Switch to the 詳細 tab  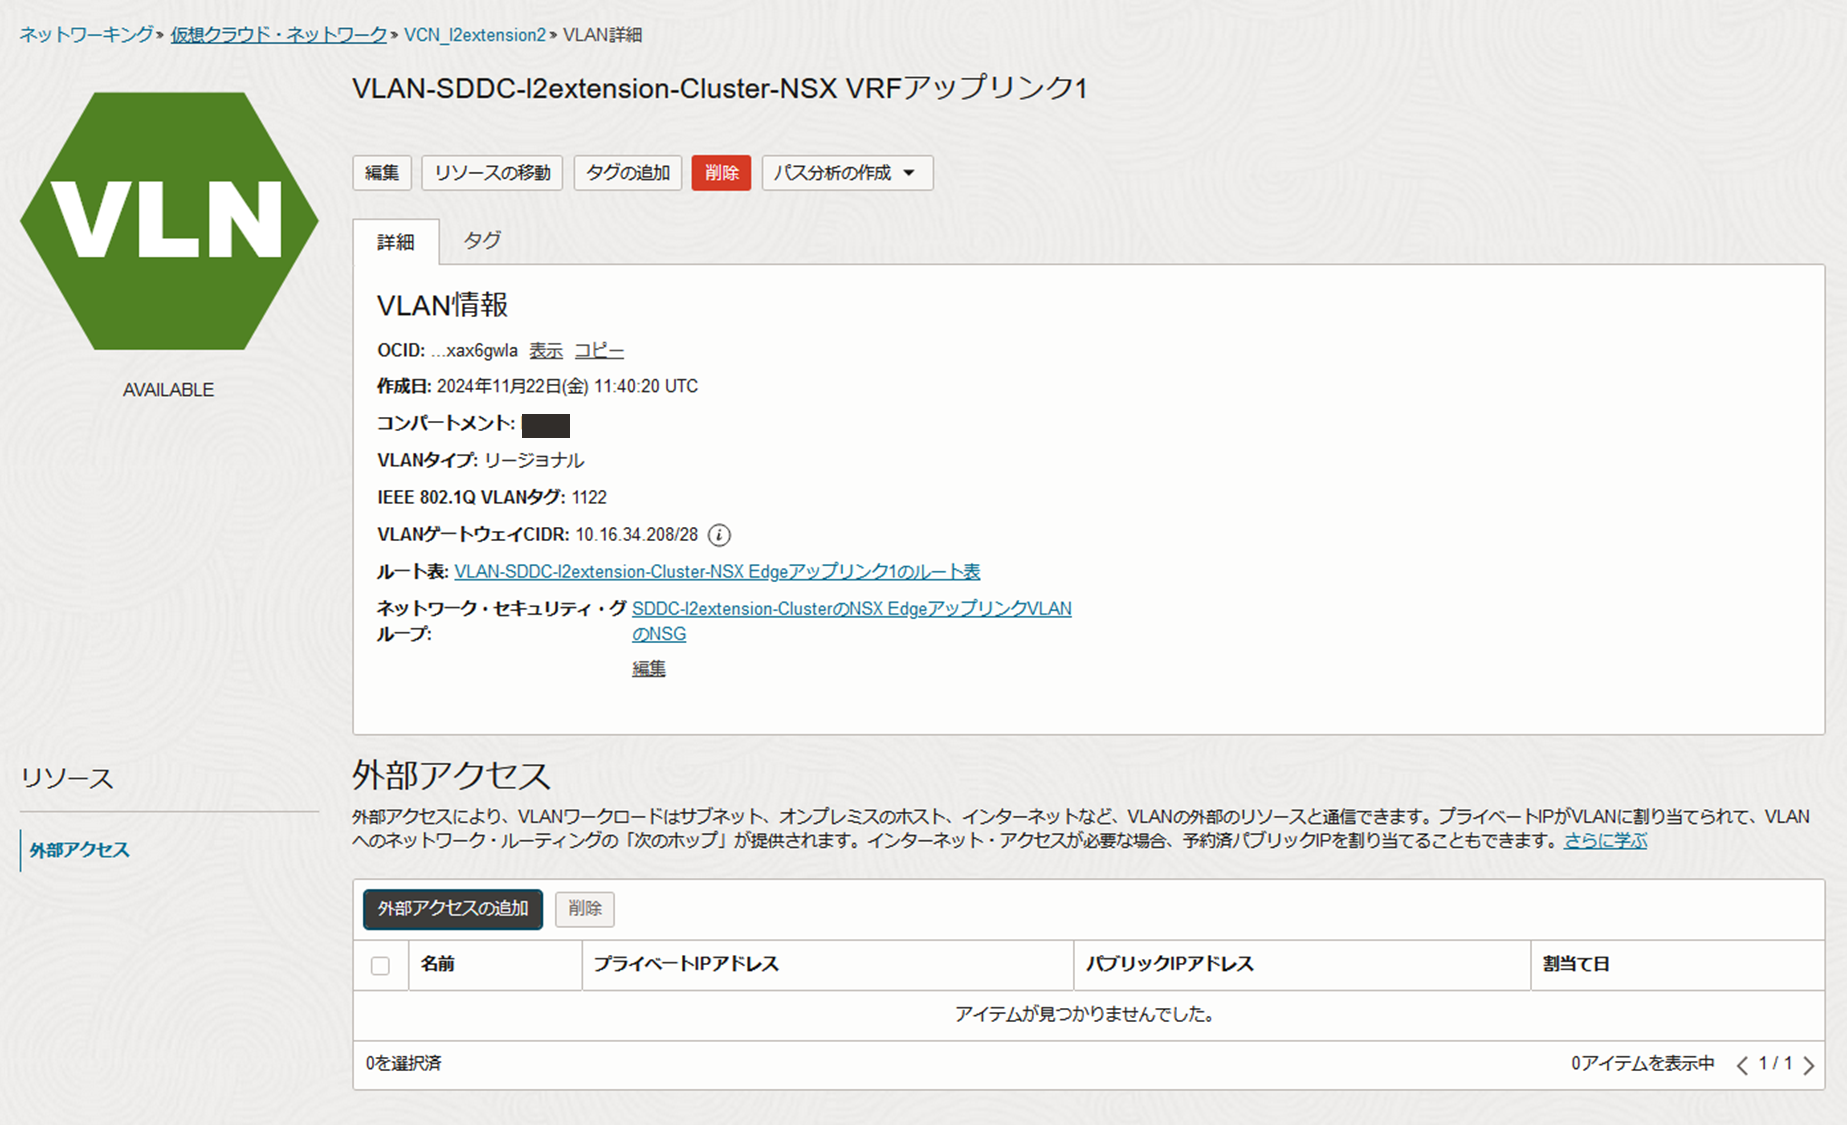click(x=396, y=242)
